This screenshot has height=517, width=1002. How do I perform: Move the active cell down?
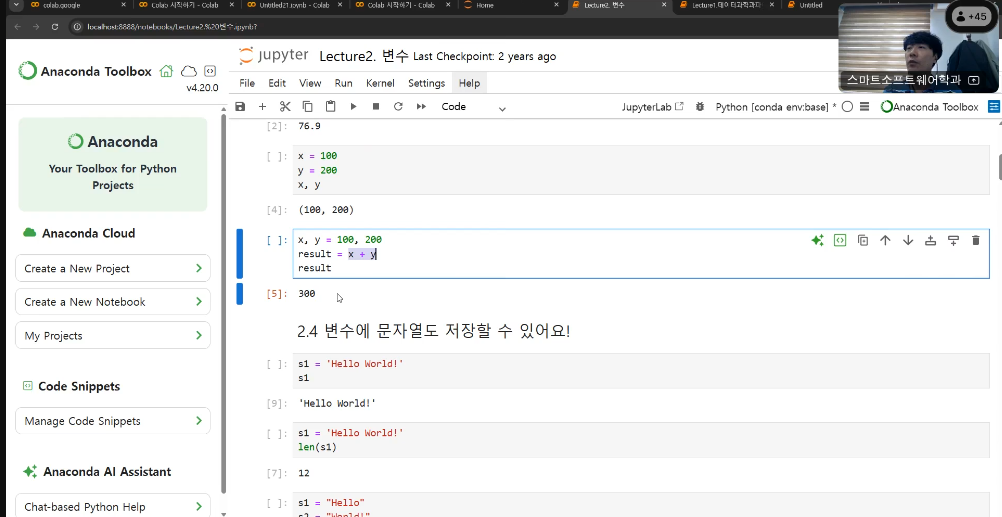point(907,240)
